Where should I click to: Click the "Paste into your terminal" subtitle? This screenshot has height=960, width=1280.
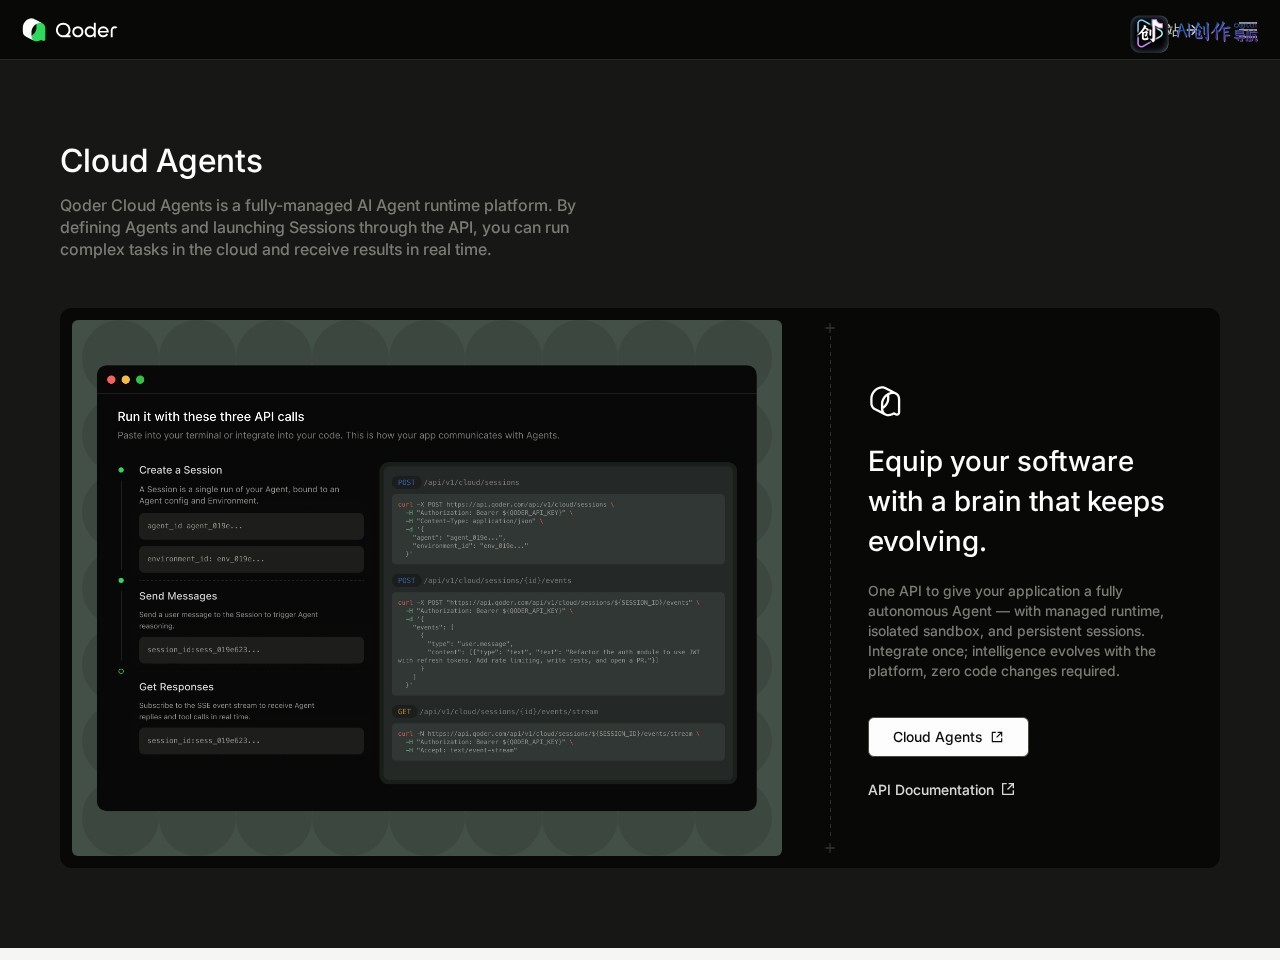click(338, 435)
